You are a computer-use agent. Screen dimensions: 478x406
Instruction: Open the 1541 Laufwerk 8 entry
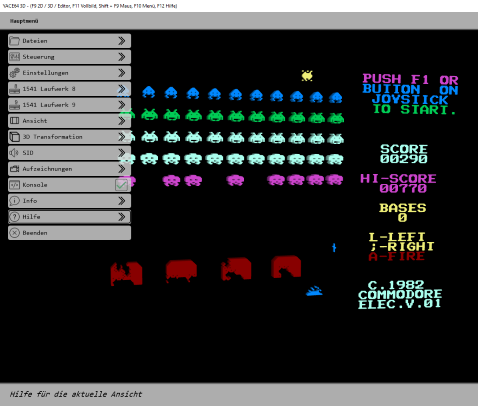(x=69, y=89)
